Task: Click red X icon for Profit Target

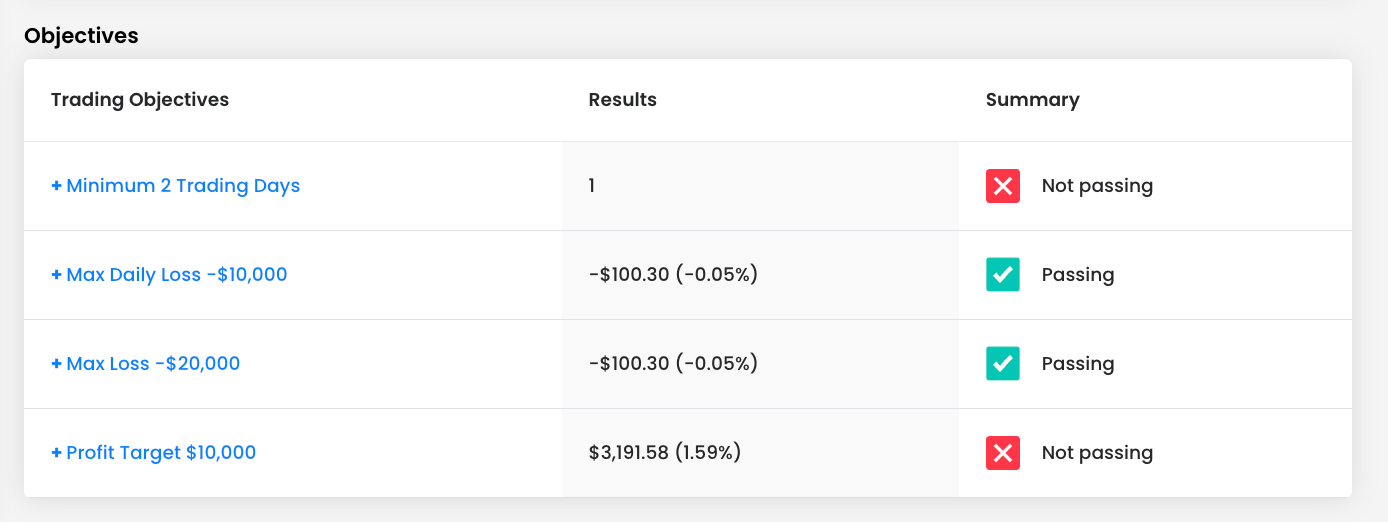Action: pyautogui.click(x=1002, y=453)
